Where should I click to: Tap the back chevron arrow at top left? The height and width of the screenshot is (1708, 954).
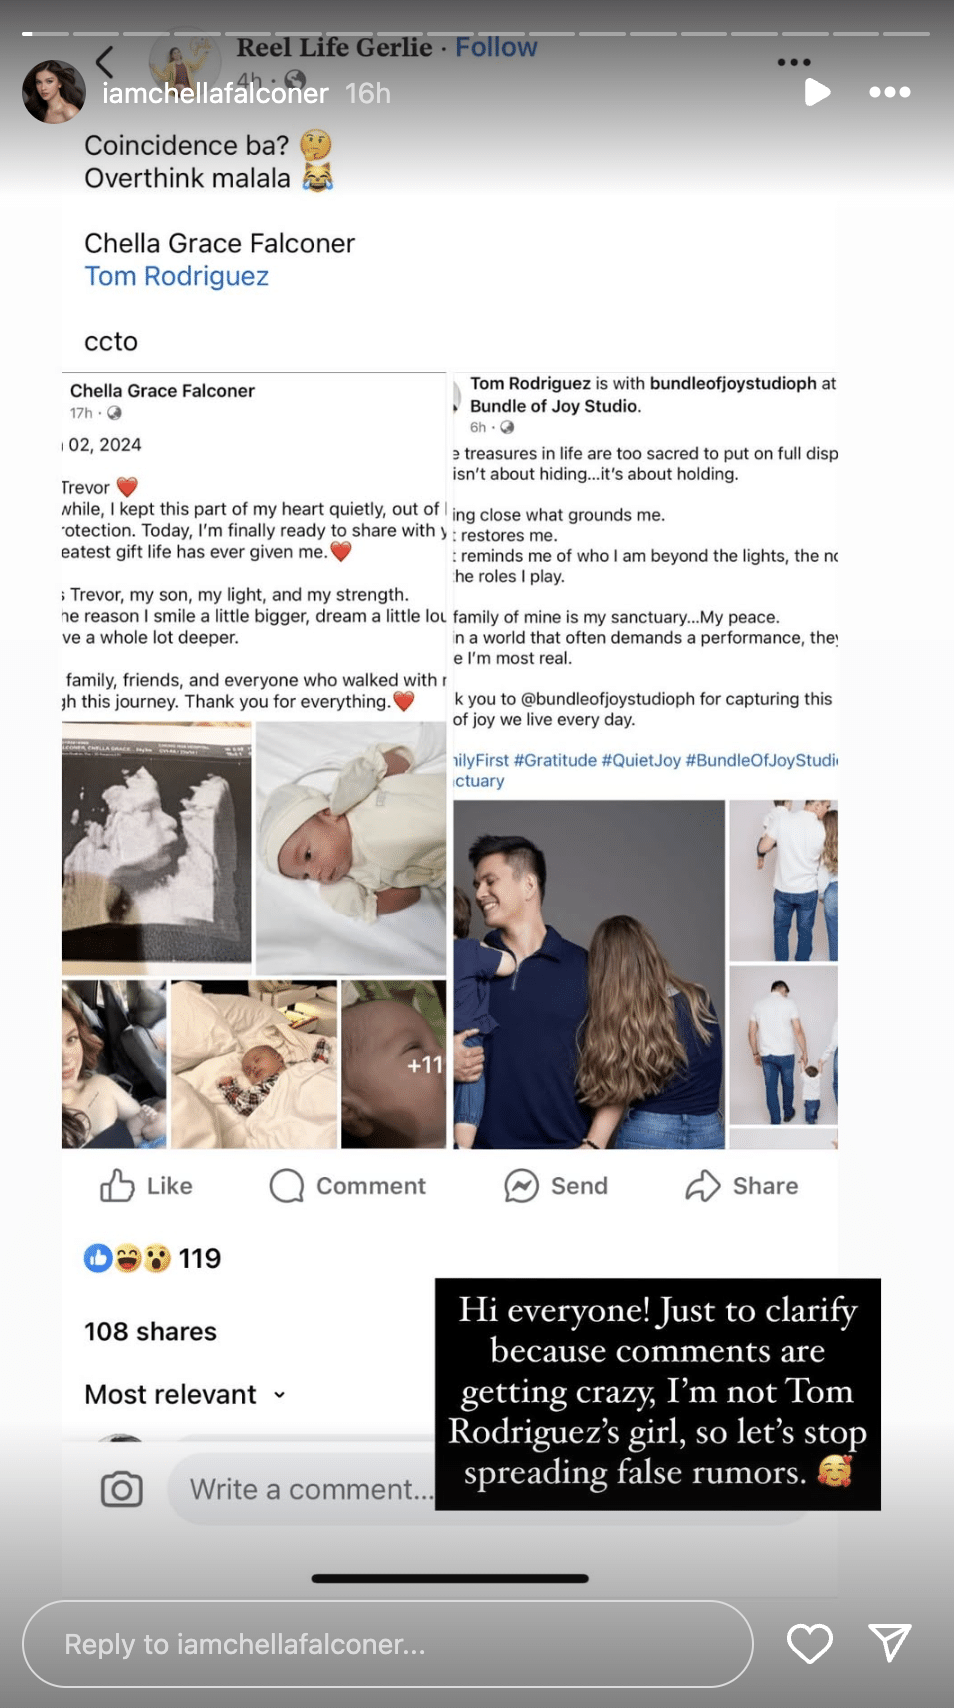coord(105,62)
